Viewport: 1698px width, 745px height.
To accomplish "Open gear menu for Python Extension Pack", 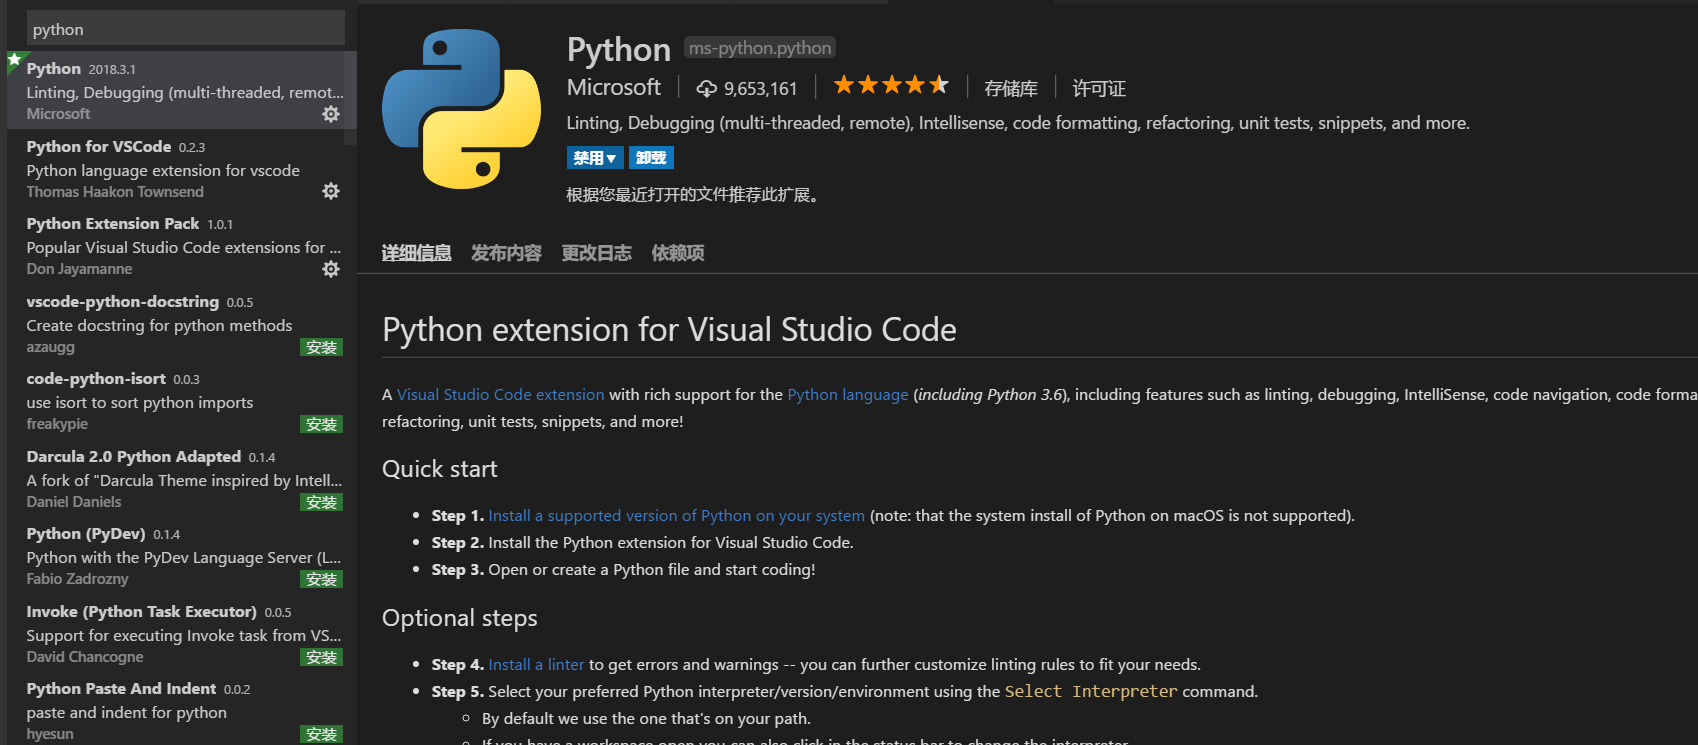I will [x=331, y=269].
